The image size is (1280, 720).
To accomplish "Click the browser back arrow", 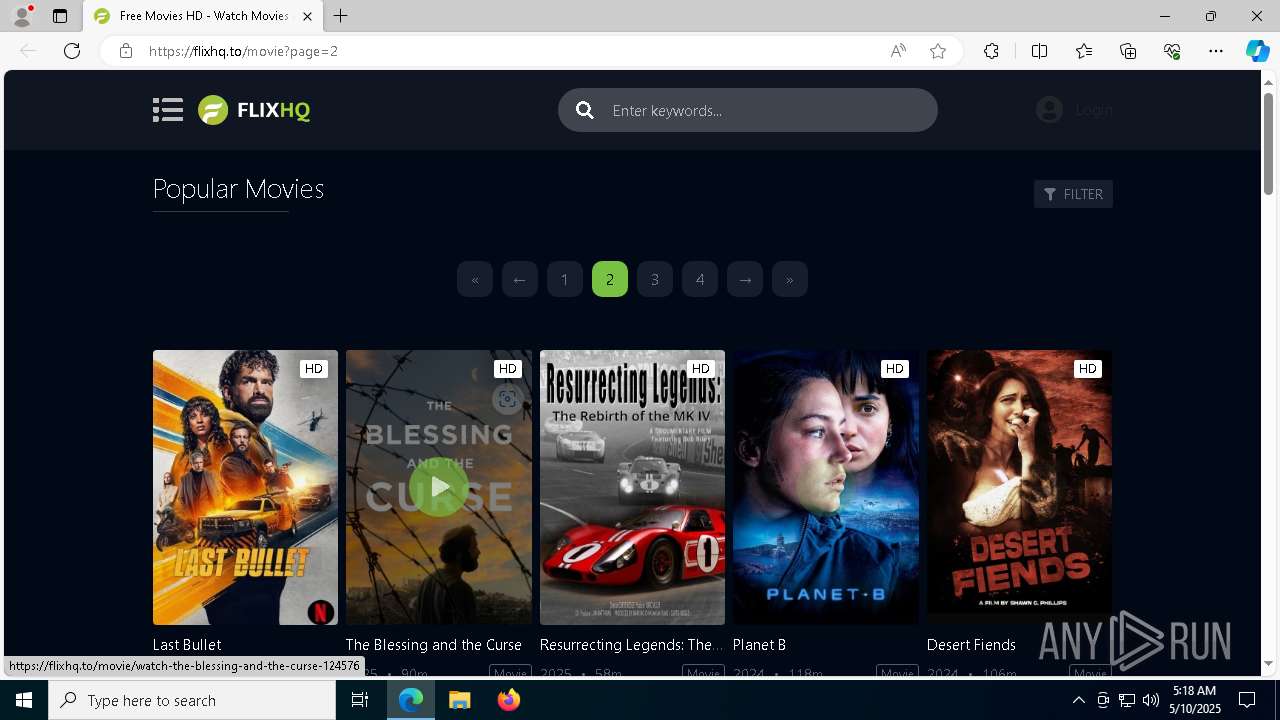I will (28, 51).
